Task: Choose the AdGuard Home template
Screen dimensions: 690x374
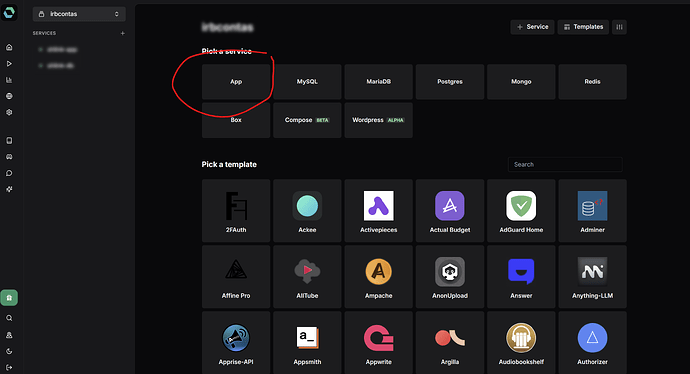Action: [521, 211]
